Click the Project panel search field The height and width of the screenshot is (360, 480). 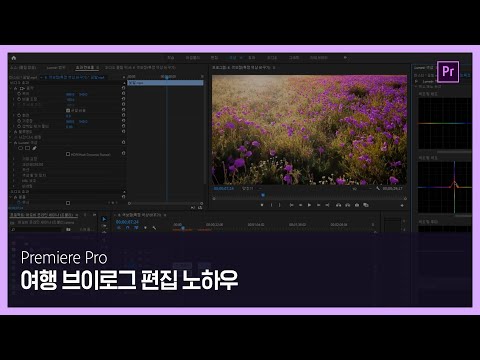(x=37, y=230)
